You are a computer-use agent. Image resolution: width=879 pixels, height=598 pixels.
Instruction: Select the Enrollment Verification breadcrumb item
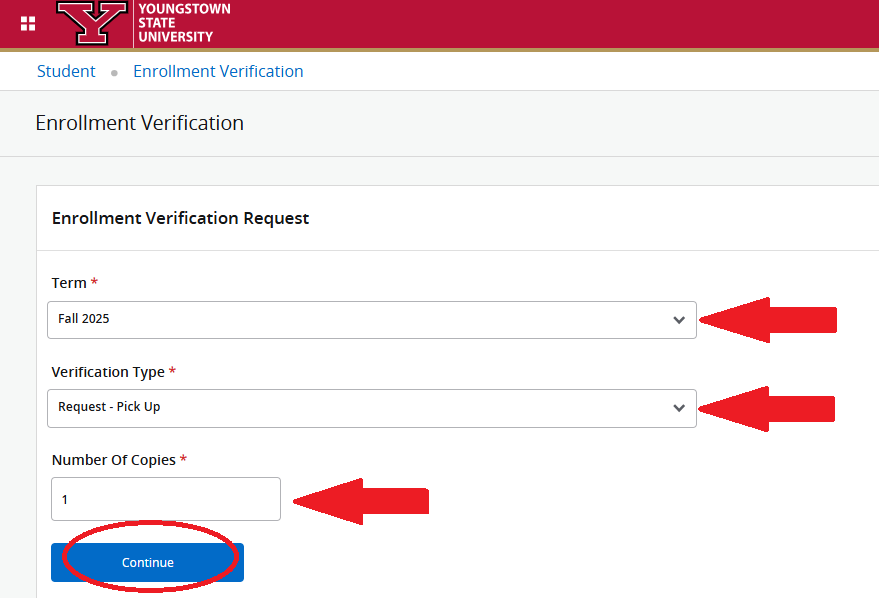(x=218, y=71)
